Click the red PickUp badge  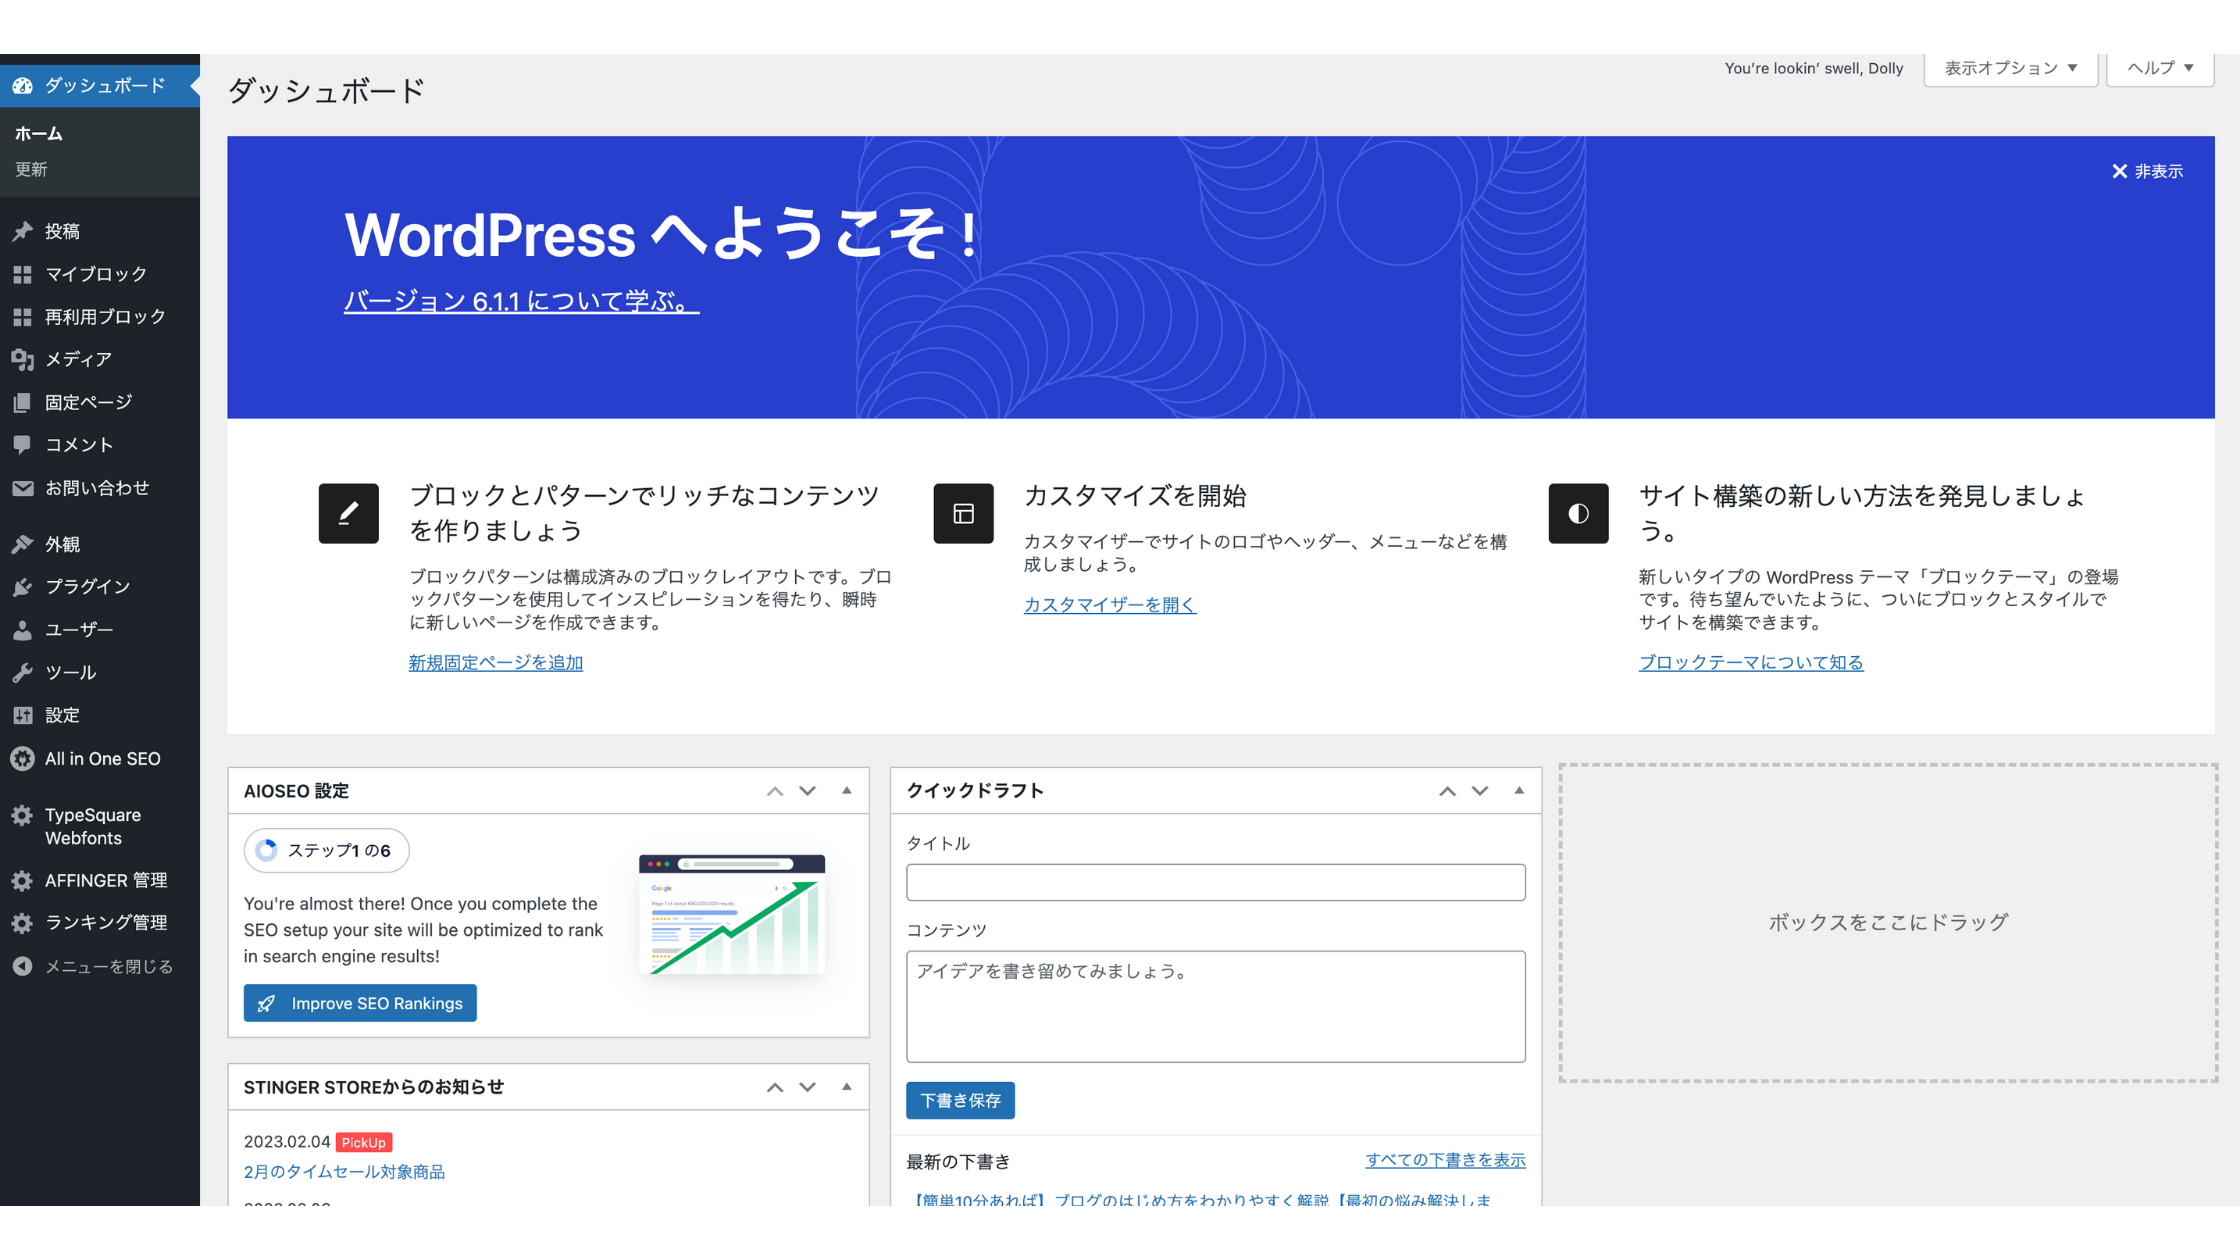364,1142
